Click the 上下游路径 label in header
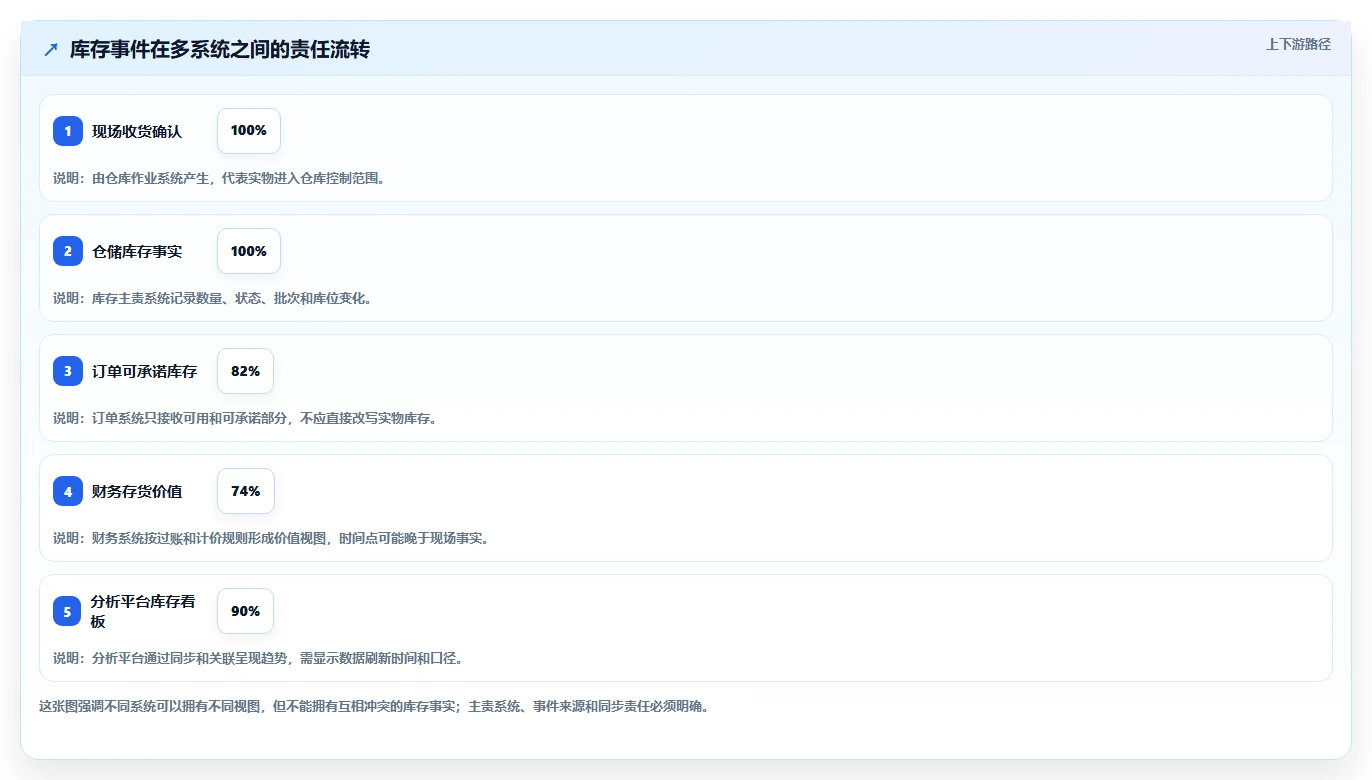The width and height of the screenshot is (1372, 780). pos(1298,44)
